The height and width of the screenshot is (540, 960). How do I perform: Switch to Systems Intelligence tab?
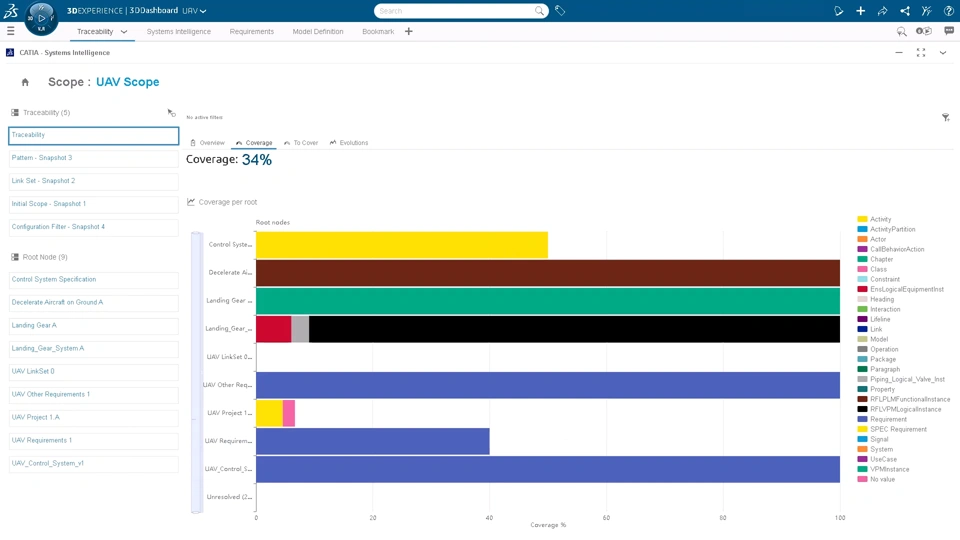178,31
